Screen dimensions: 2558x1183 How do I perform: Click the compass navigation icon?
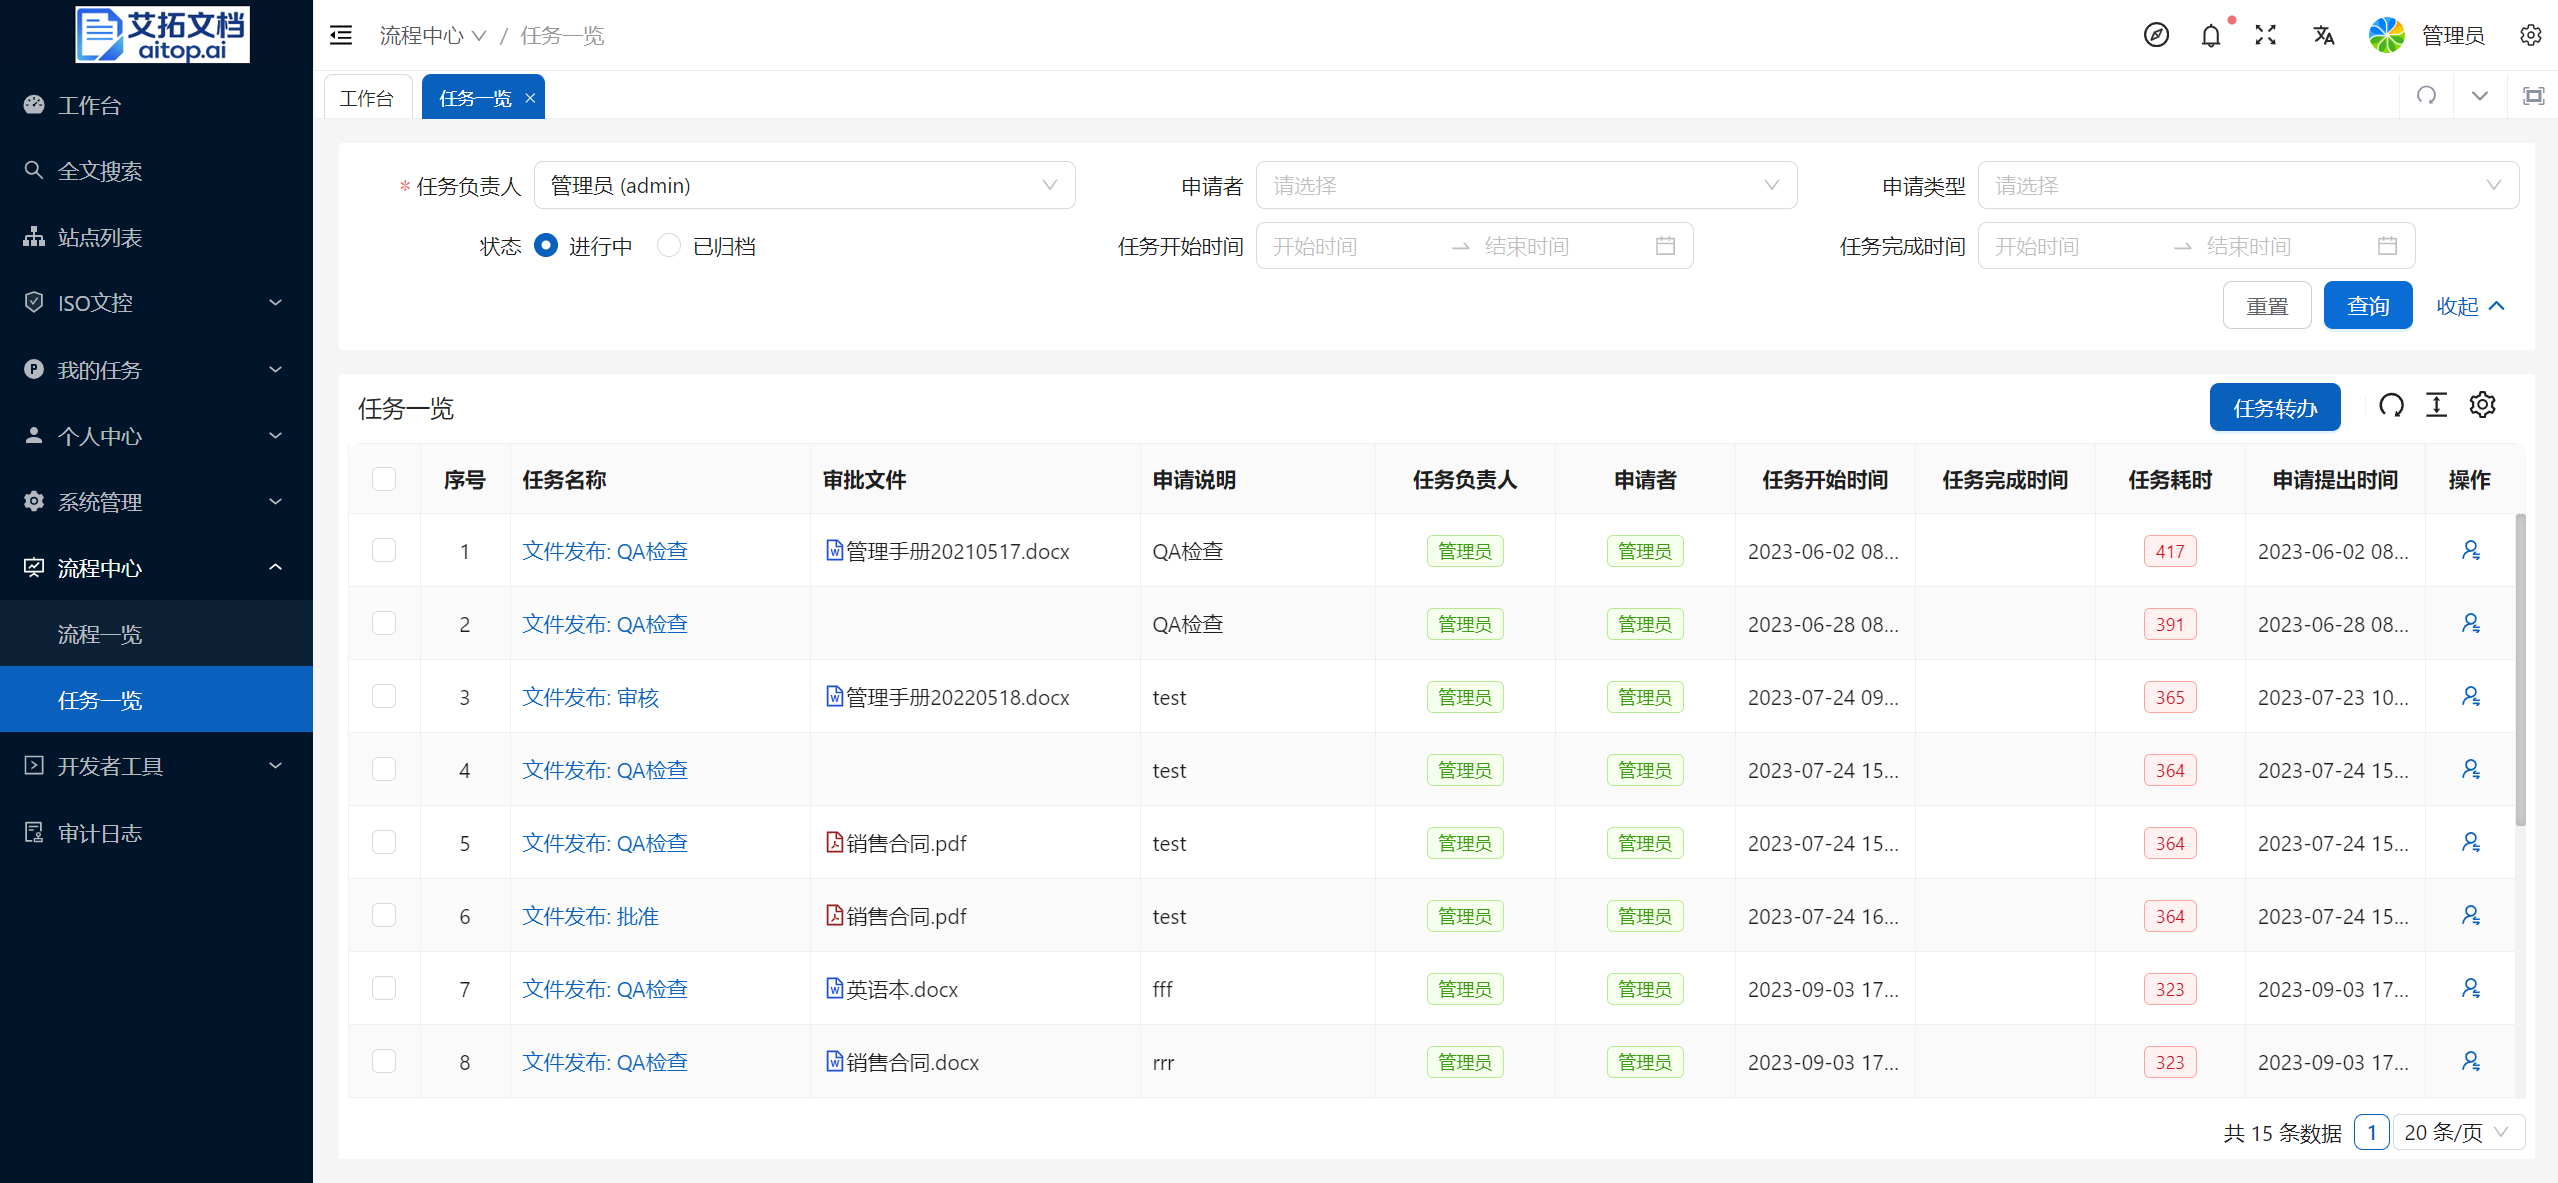click(2156, 36)
